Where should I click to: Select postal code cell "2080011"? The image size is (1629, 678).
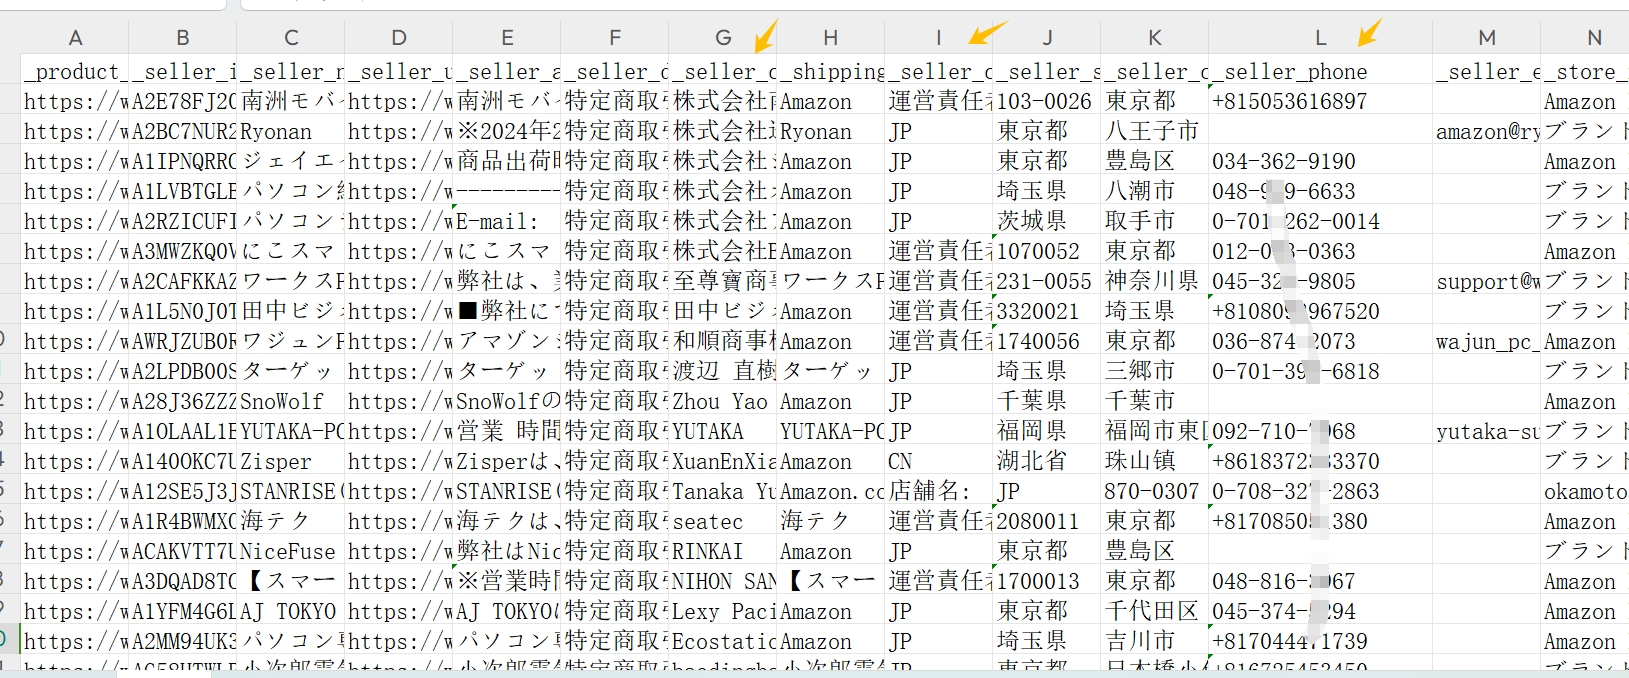(x=1047, y=521)
